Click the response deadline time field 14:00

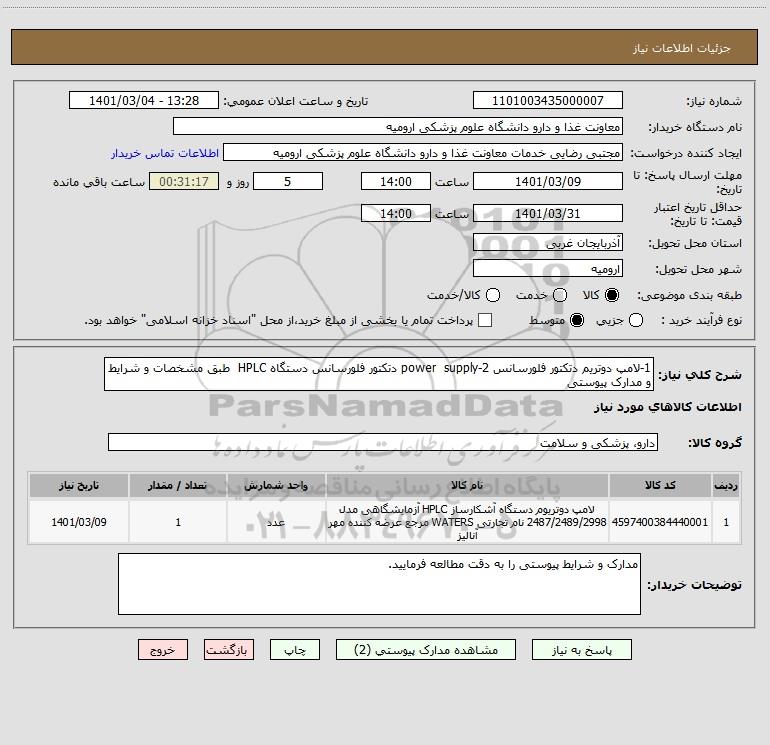coord(396,181)
